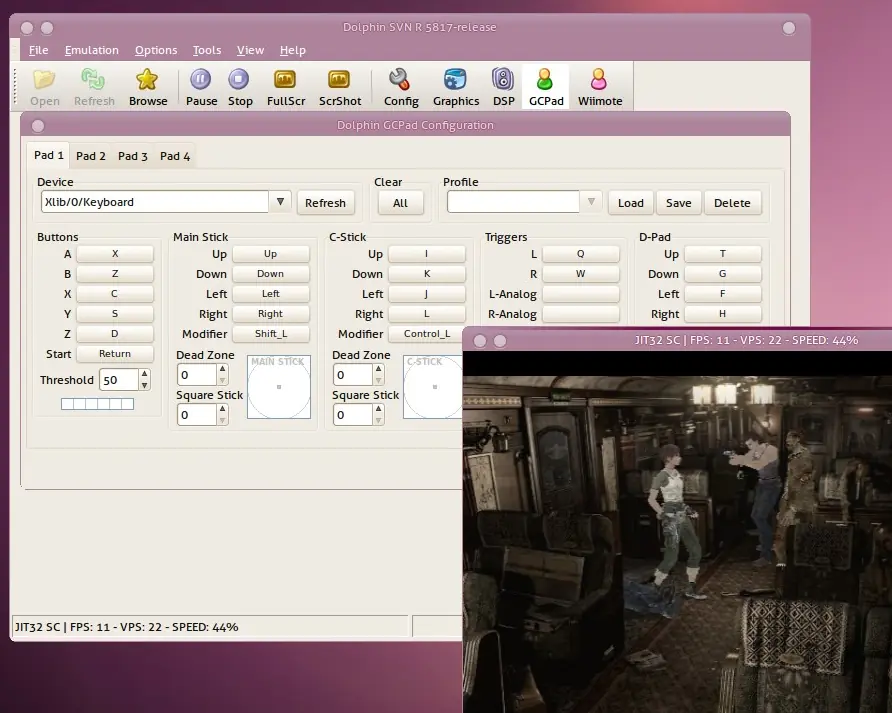This screenshot has height=713, width=892.
Task: Click Triggers R mapping W
Action: pos(580,274)
